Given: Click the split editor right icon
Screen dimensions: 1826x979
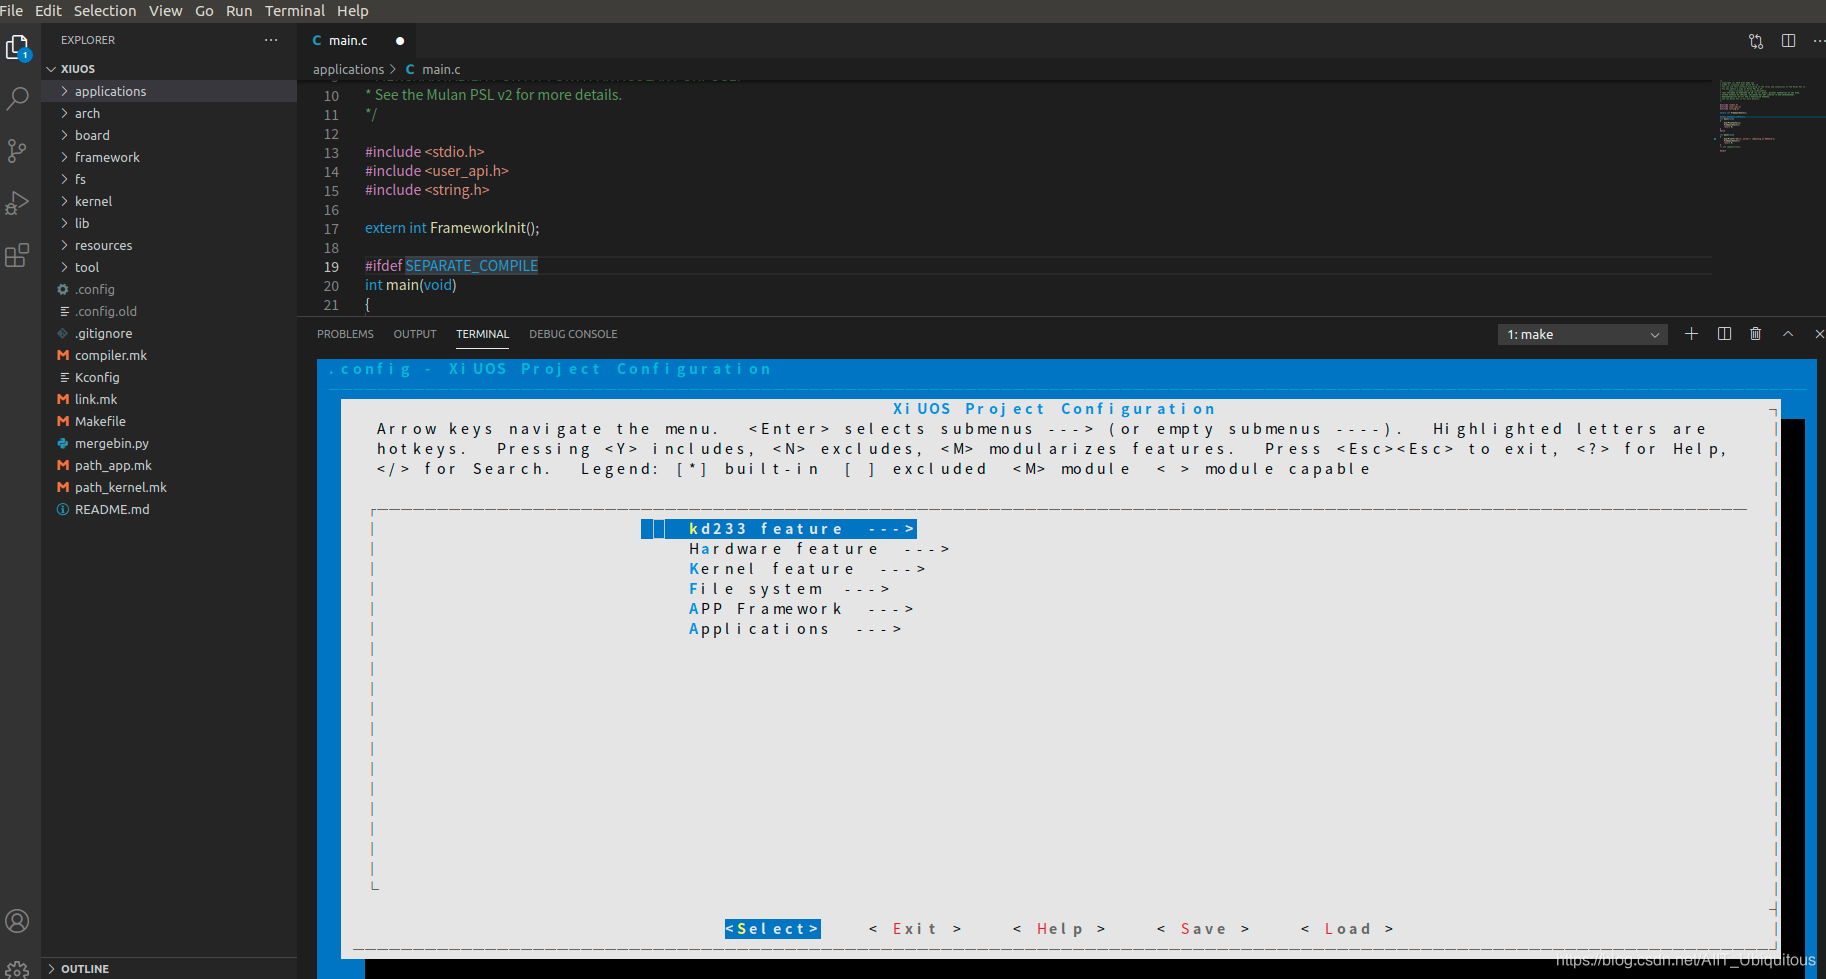Looking at the screenshot, I should click(1788, 41).
